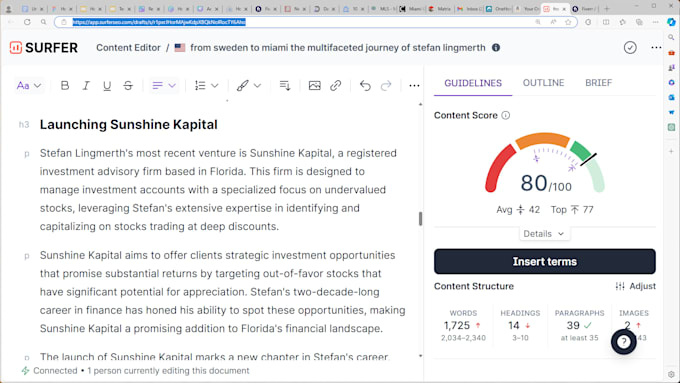Click the browser search icon
The height and width of the screenshot is (383, 680).
coord(44,22)
